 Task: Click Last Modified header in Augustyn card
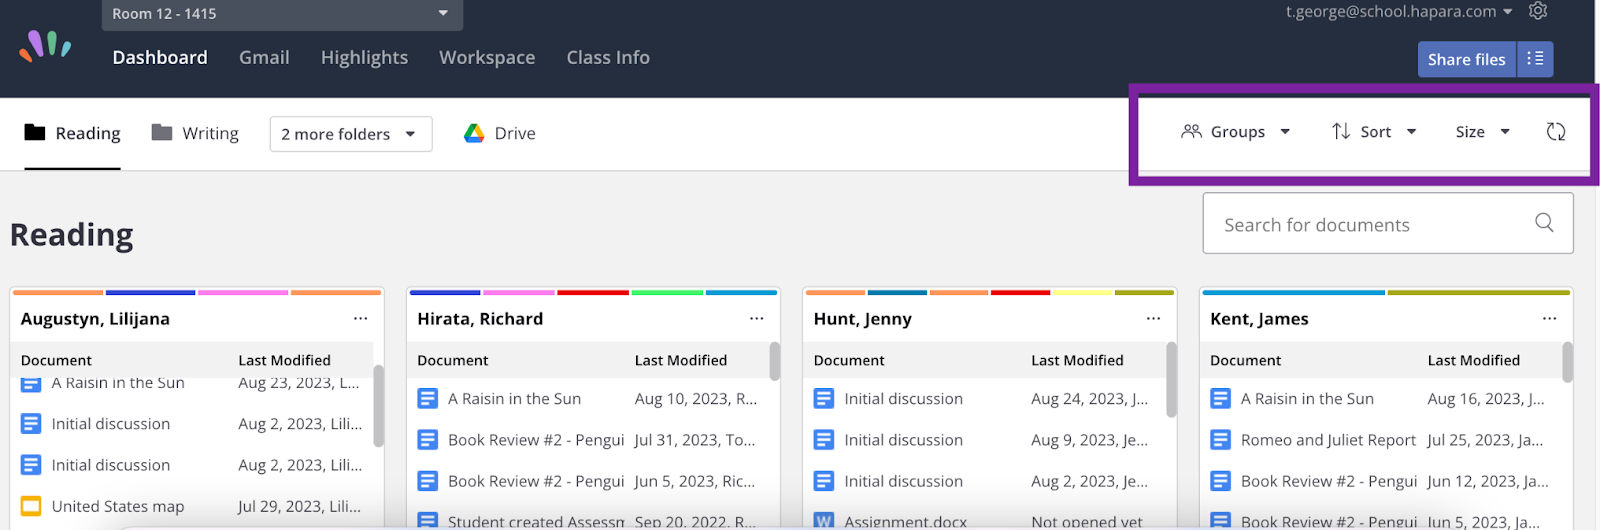(x=284, y=360)
